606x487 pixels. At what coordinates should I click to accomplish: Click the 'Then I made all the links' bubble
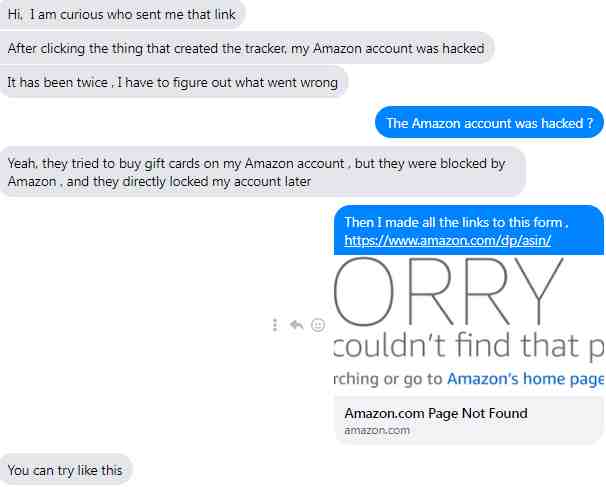pos(469,230)
